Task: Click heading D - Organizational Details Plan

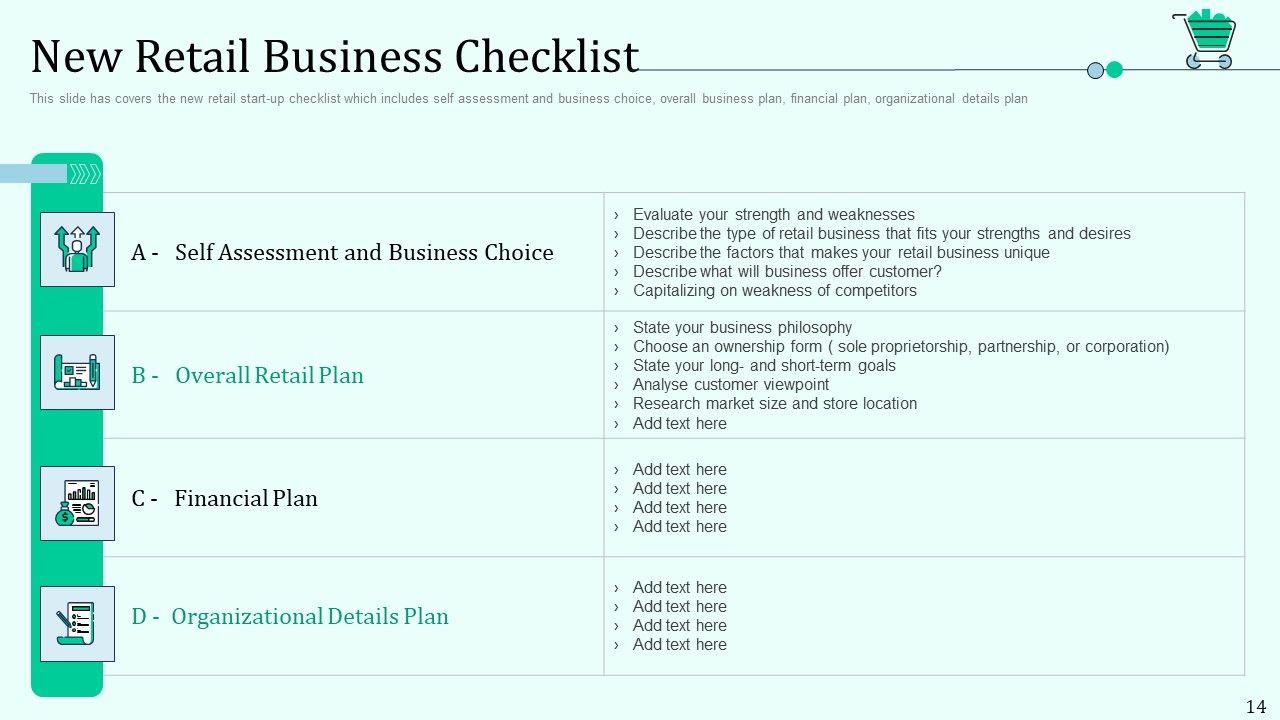Action: click(x=290, y=616)
